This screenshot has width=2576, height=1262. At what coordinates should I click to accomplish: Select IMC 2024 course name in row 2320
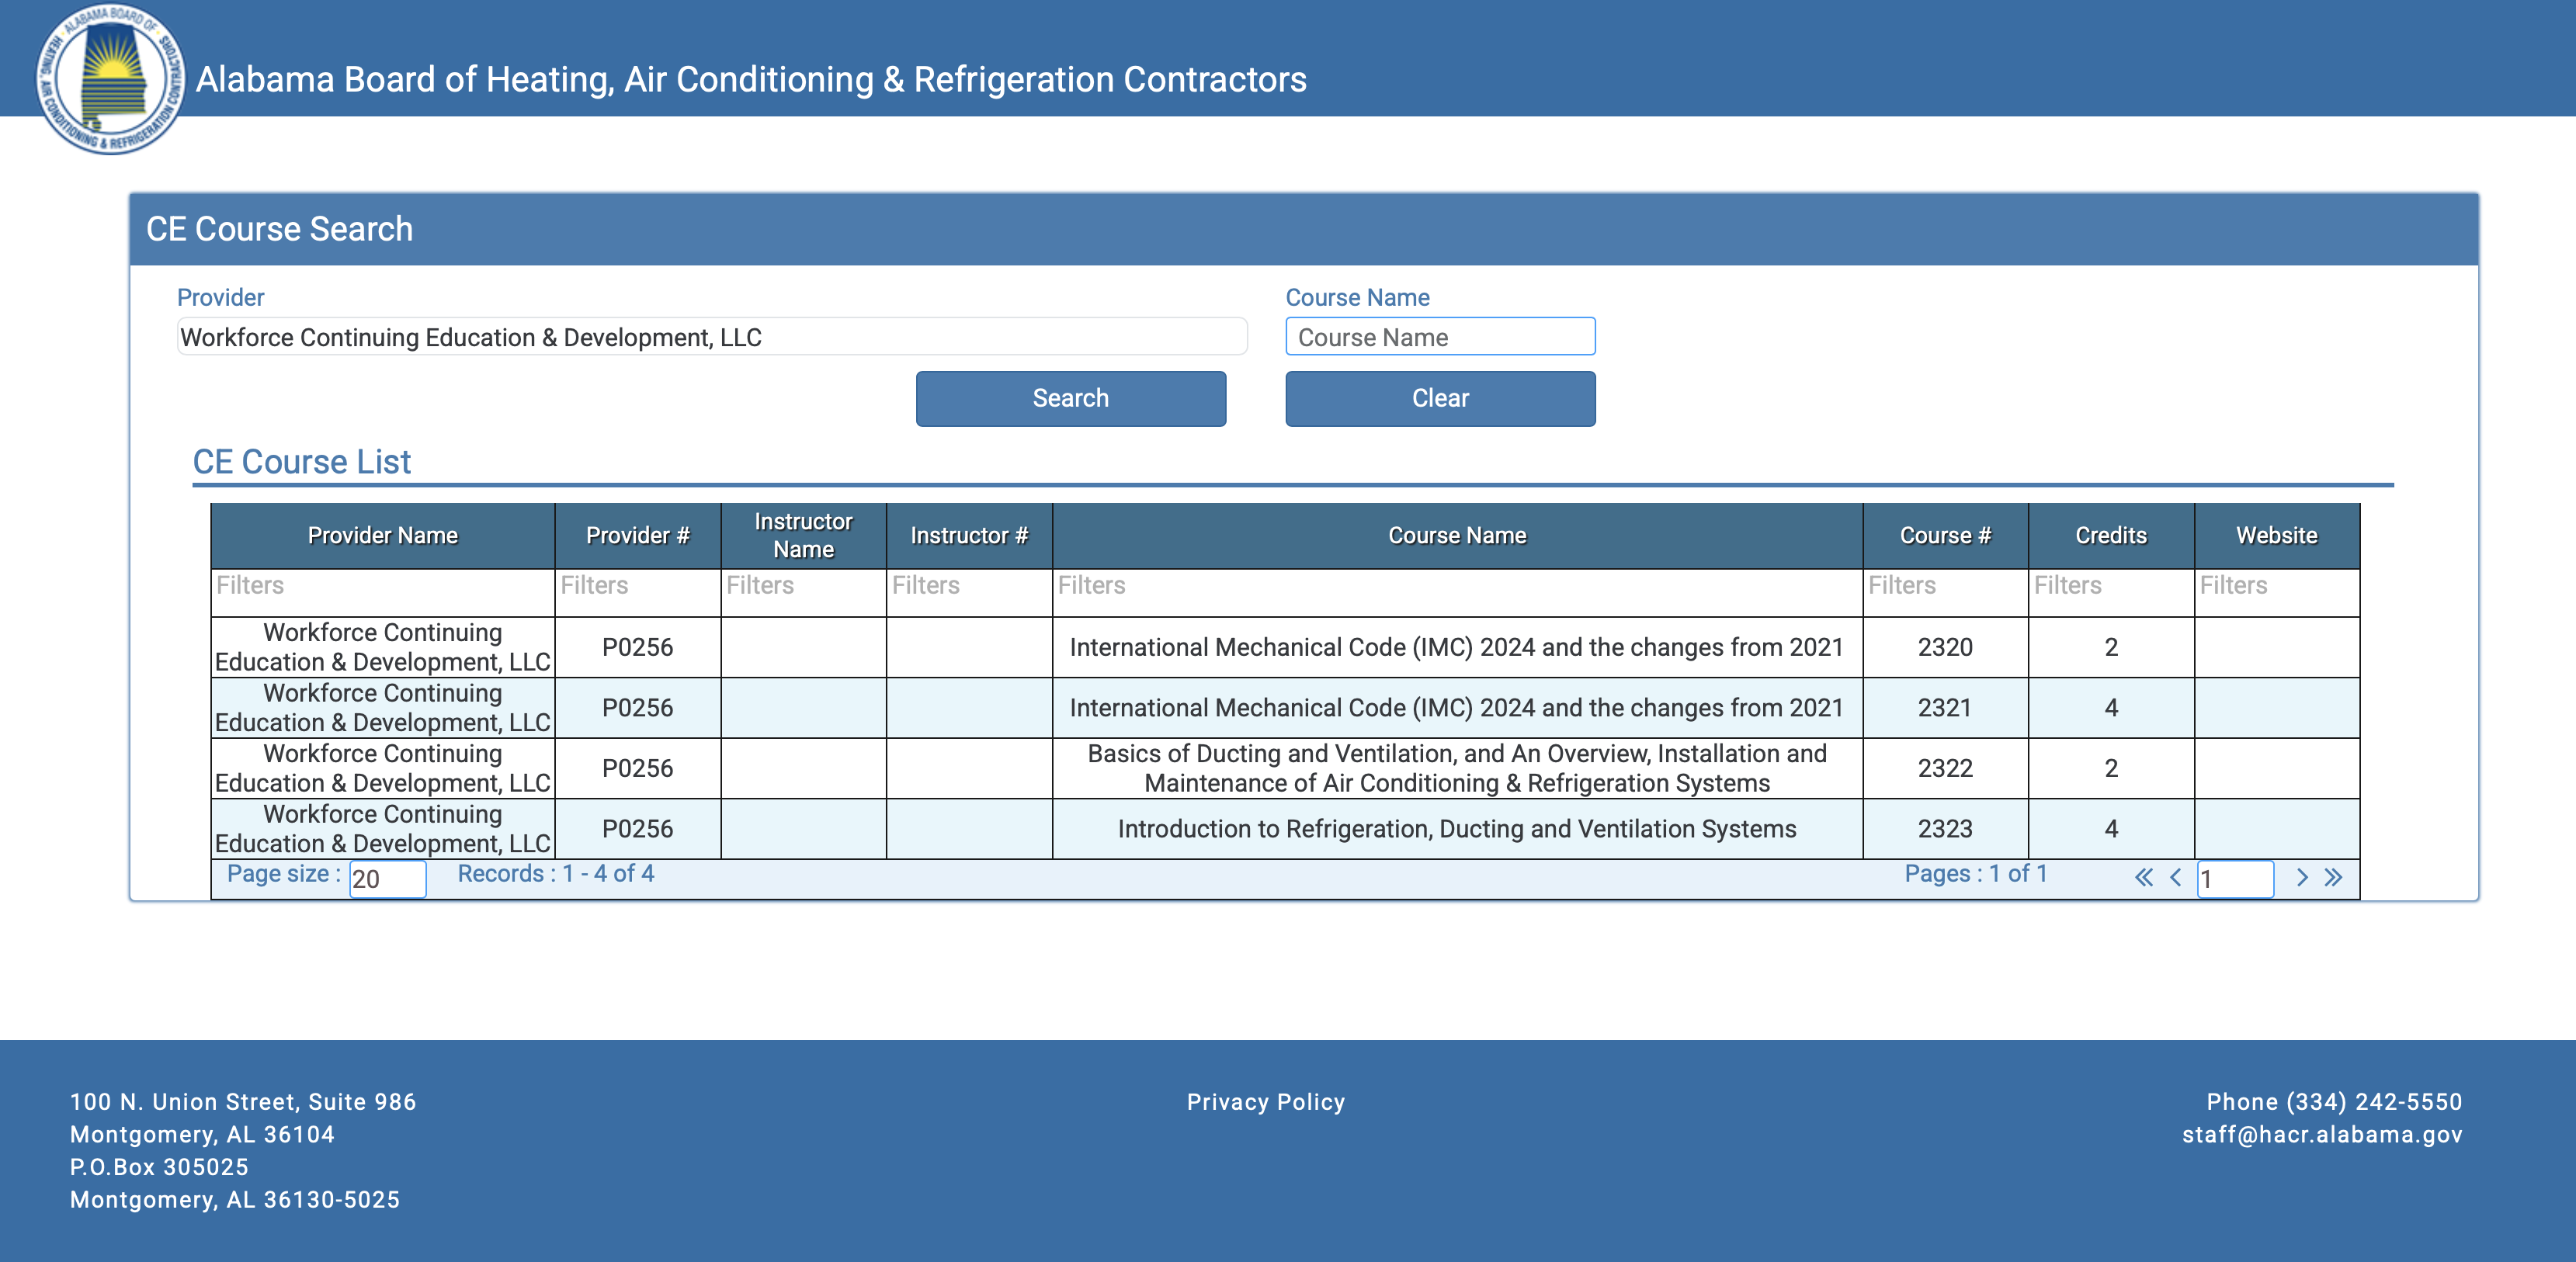click(1457, 648)
